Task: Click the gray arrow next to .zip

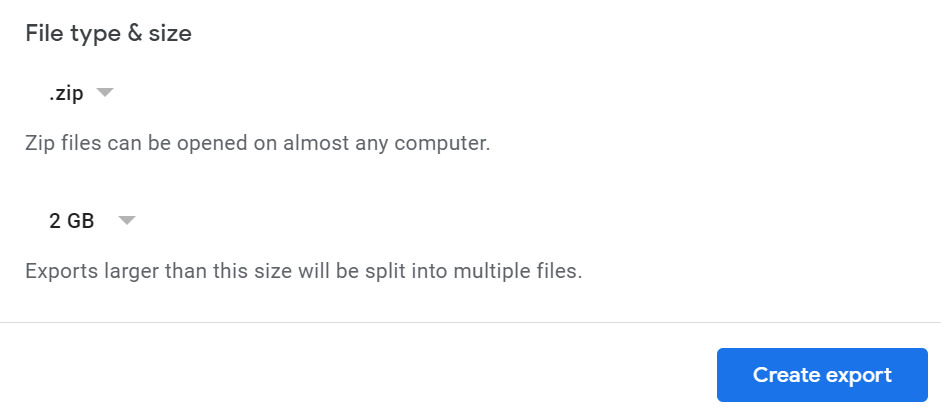Action: coord(105,94)
